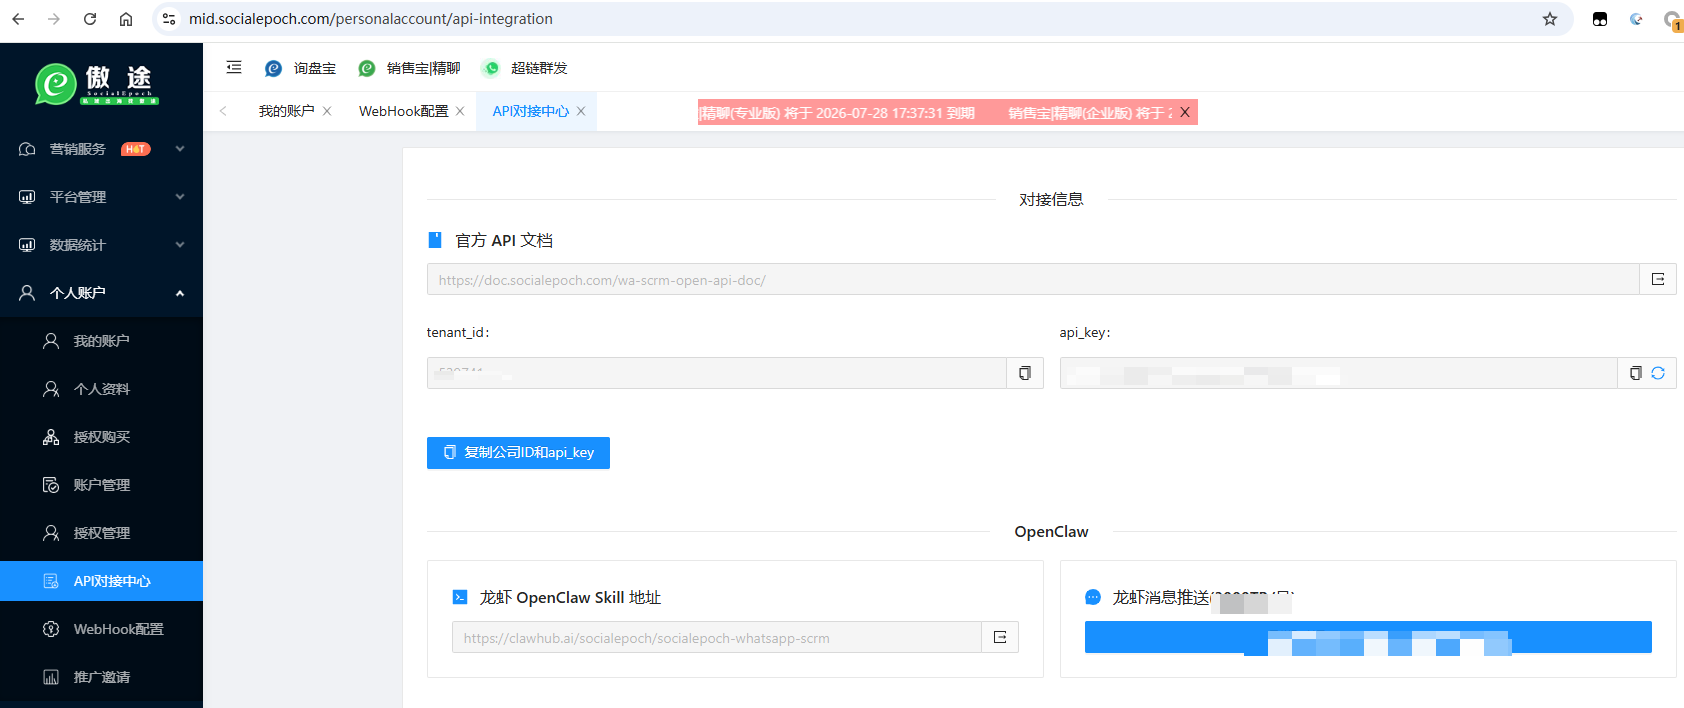Click the blue 龙虾消息推送 button

click(x=1368, y=637)
